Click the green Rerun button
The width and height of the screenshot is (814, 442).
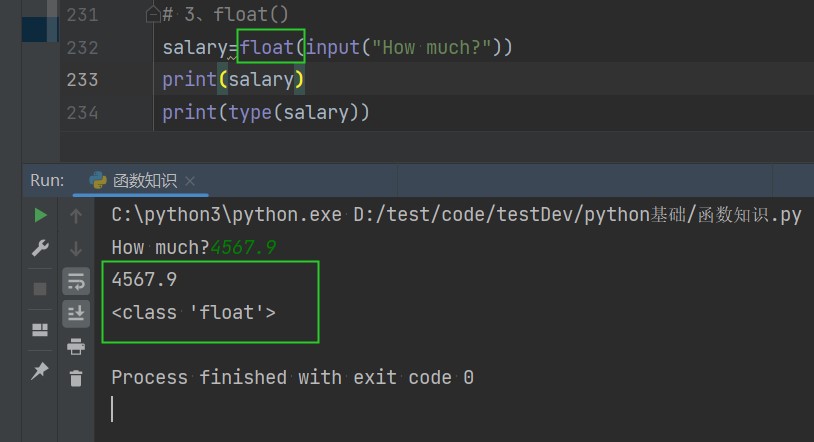click(40, 215)
